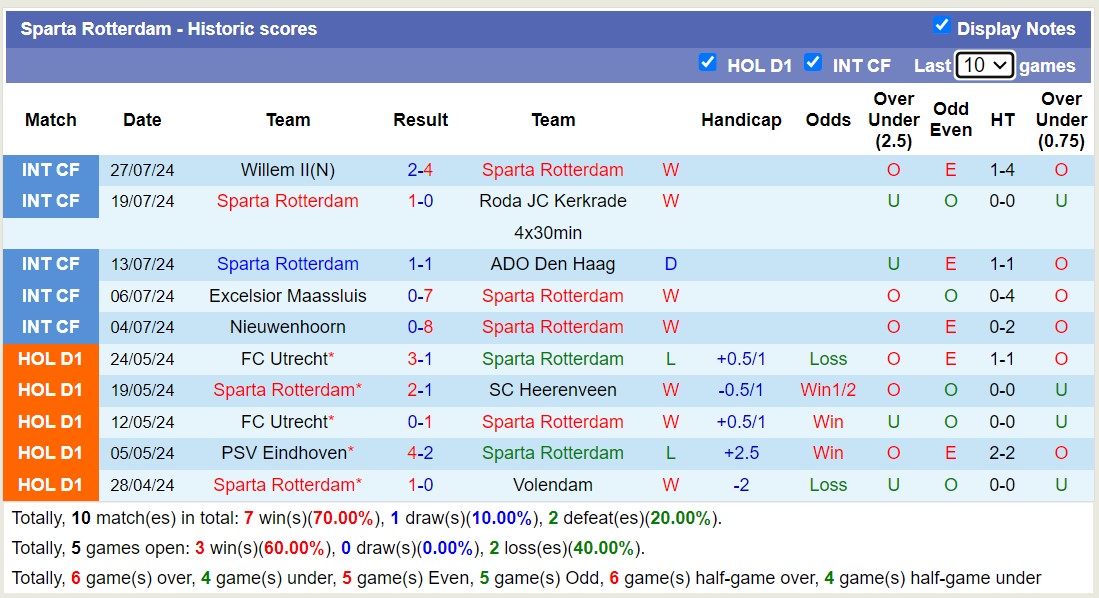Toggle the Display Notes checkbox

tap(941, 26)
